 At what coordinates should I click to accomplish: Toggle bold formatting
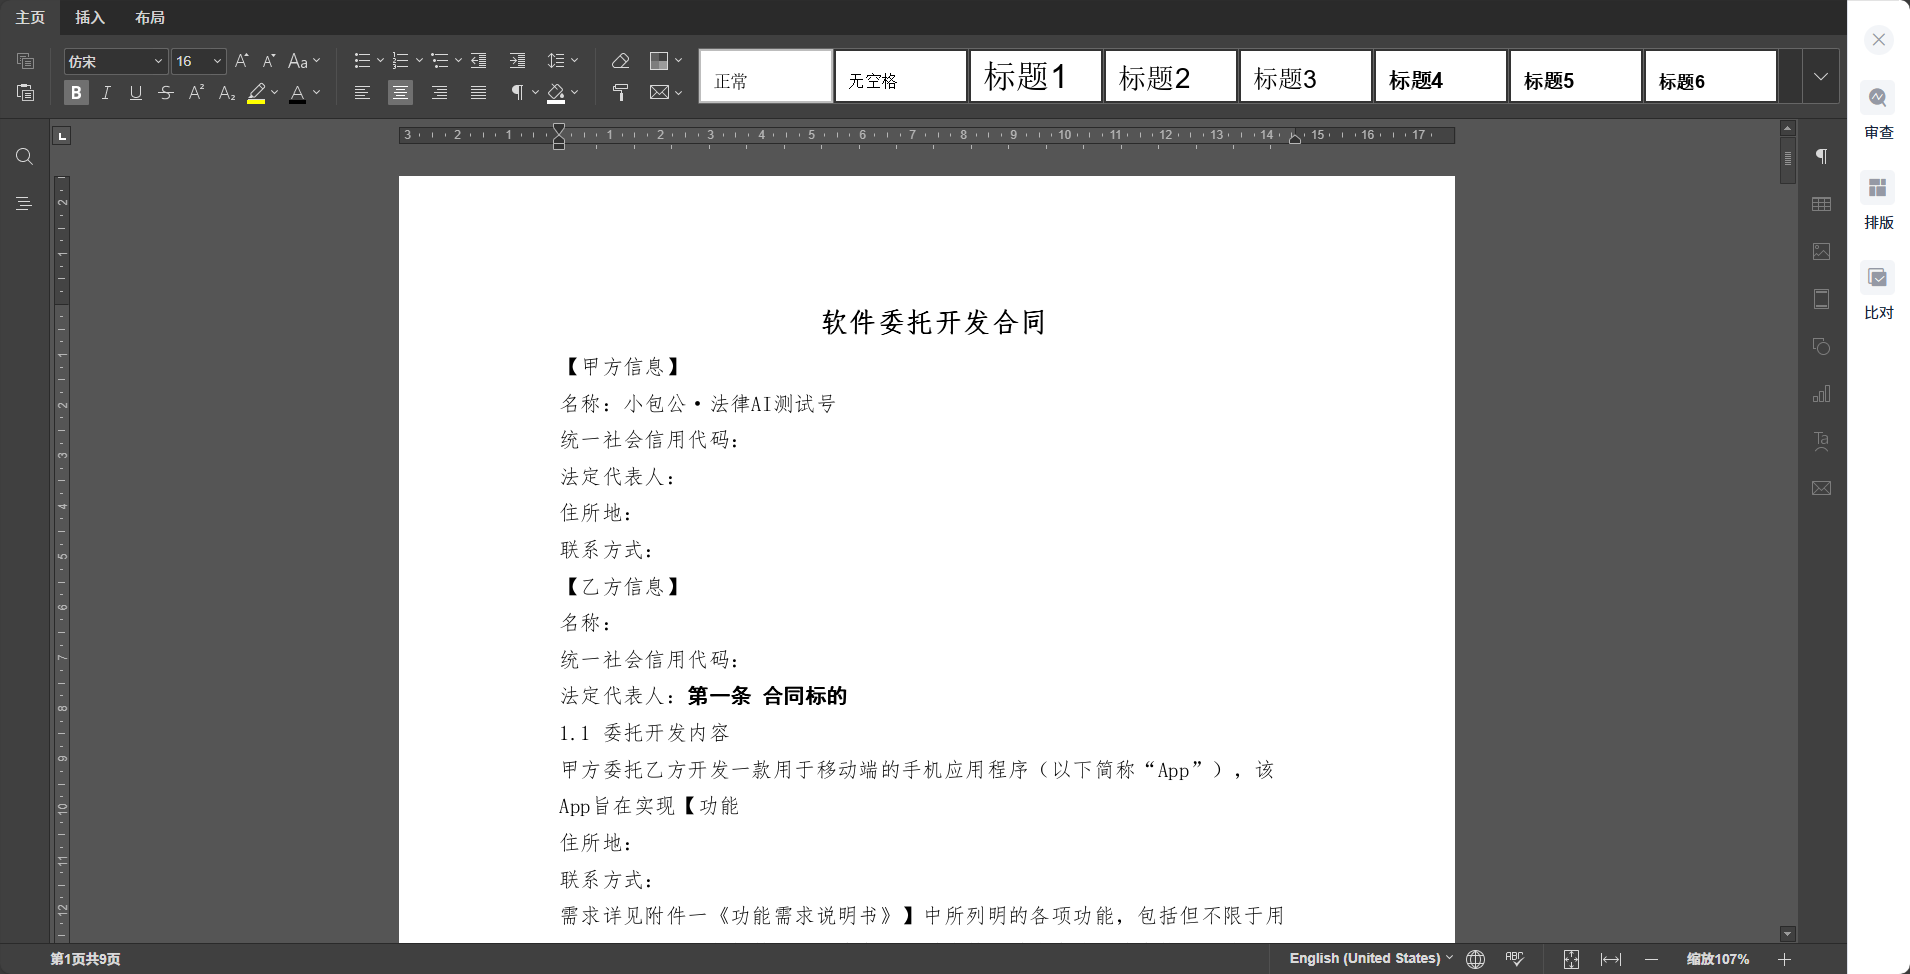[76, 93]
